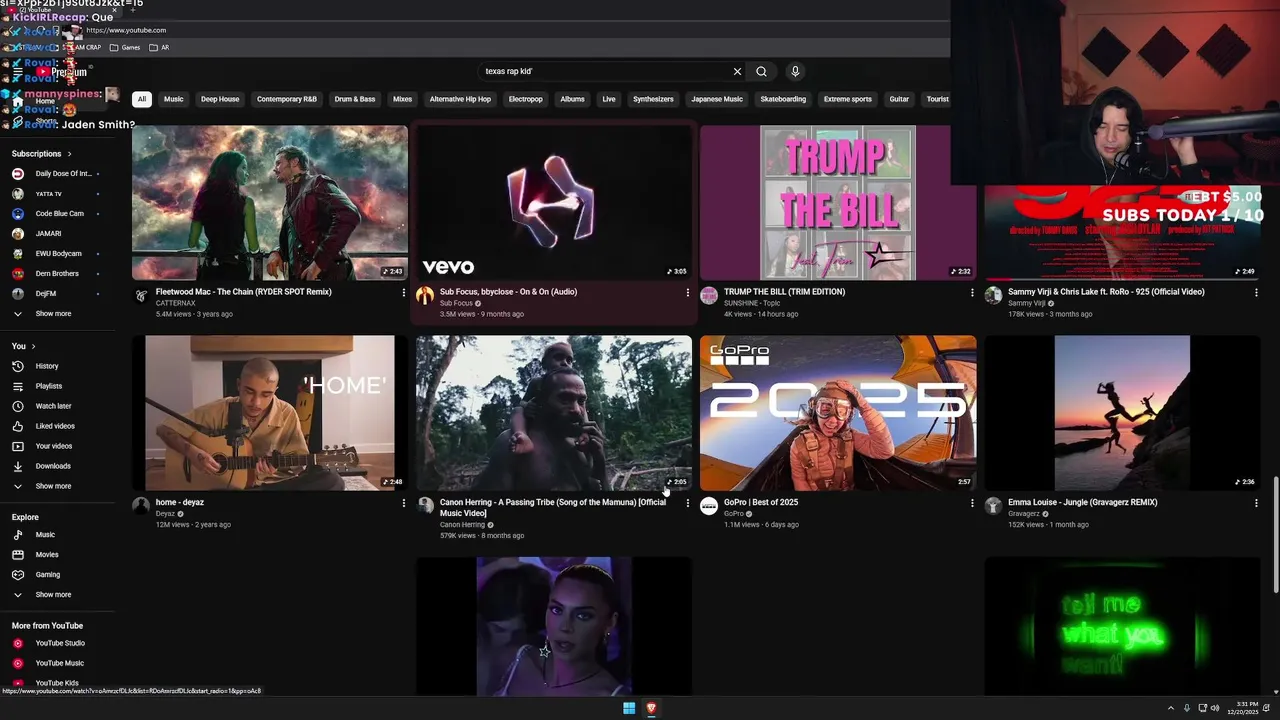The image size is (1280, 720).
Task: Open Your videos in the sidebar
Action: pos(54,446)
